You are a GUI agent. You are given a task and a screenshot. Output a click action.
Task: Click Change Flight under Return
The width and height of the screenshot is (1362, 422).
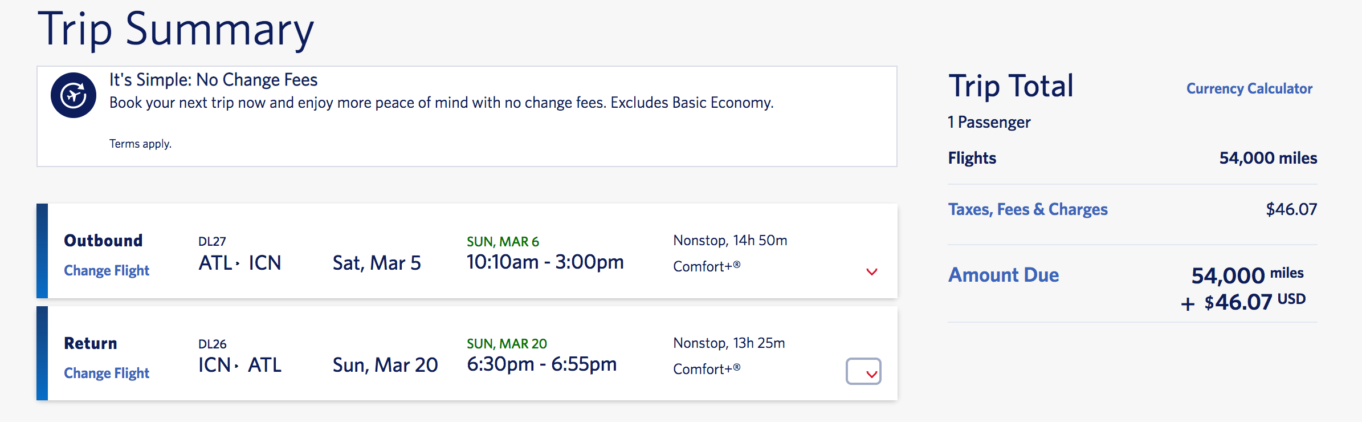point(106,373)
